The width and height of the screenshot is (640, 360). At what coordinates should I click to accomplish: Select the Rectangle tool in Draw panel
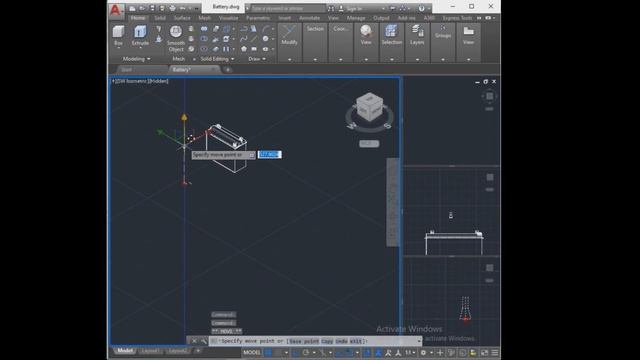(254, 49)
